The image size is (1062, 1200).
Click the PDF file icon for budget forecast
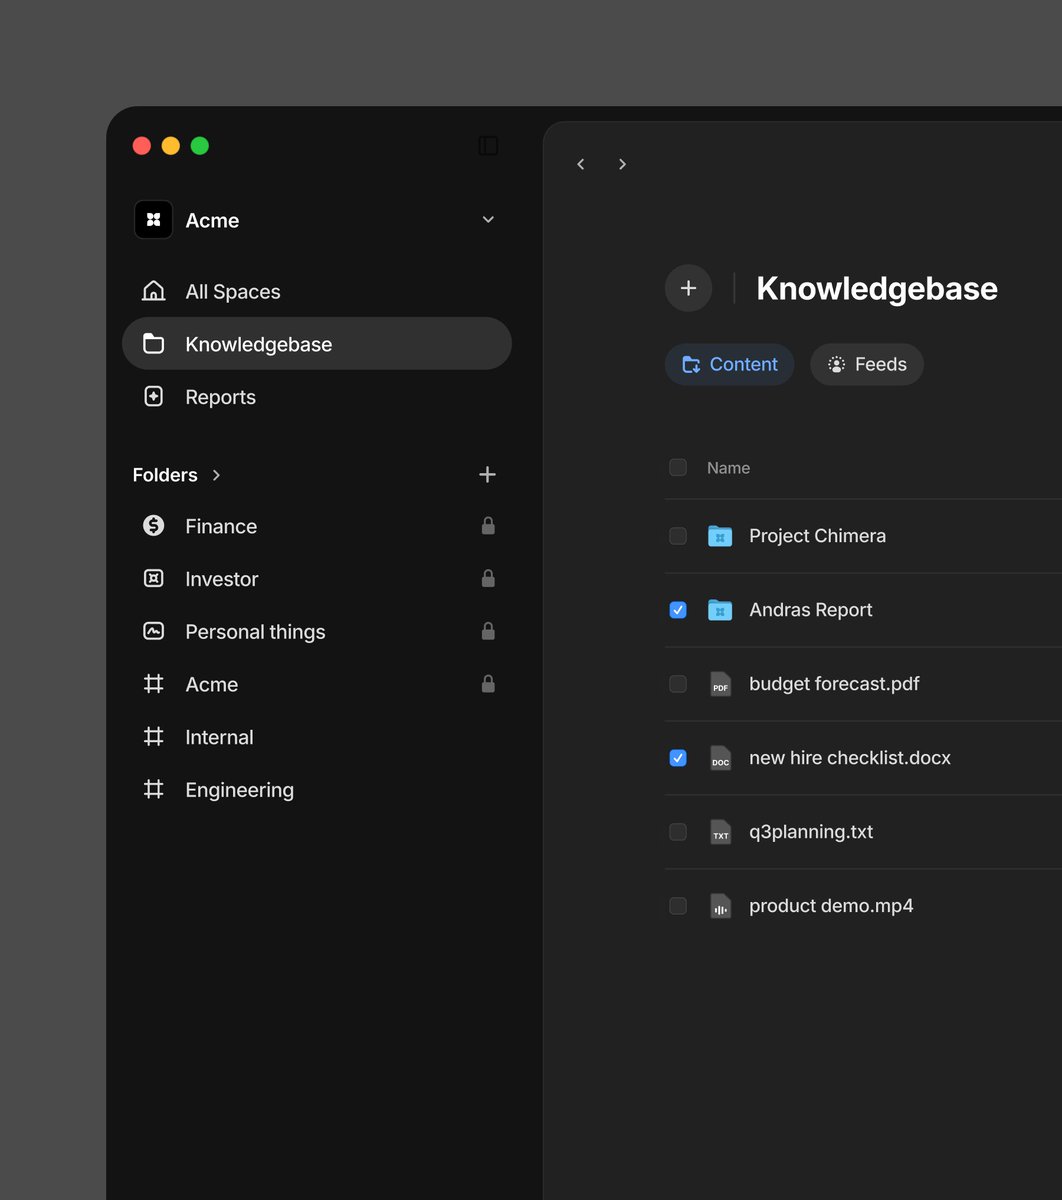click(x=720, y=684)
